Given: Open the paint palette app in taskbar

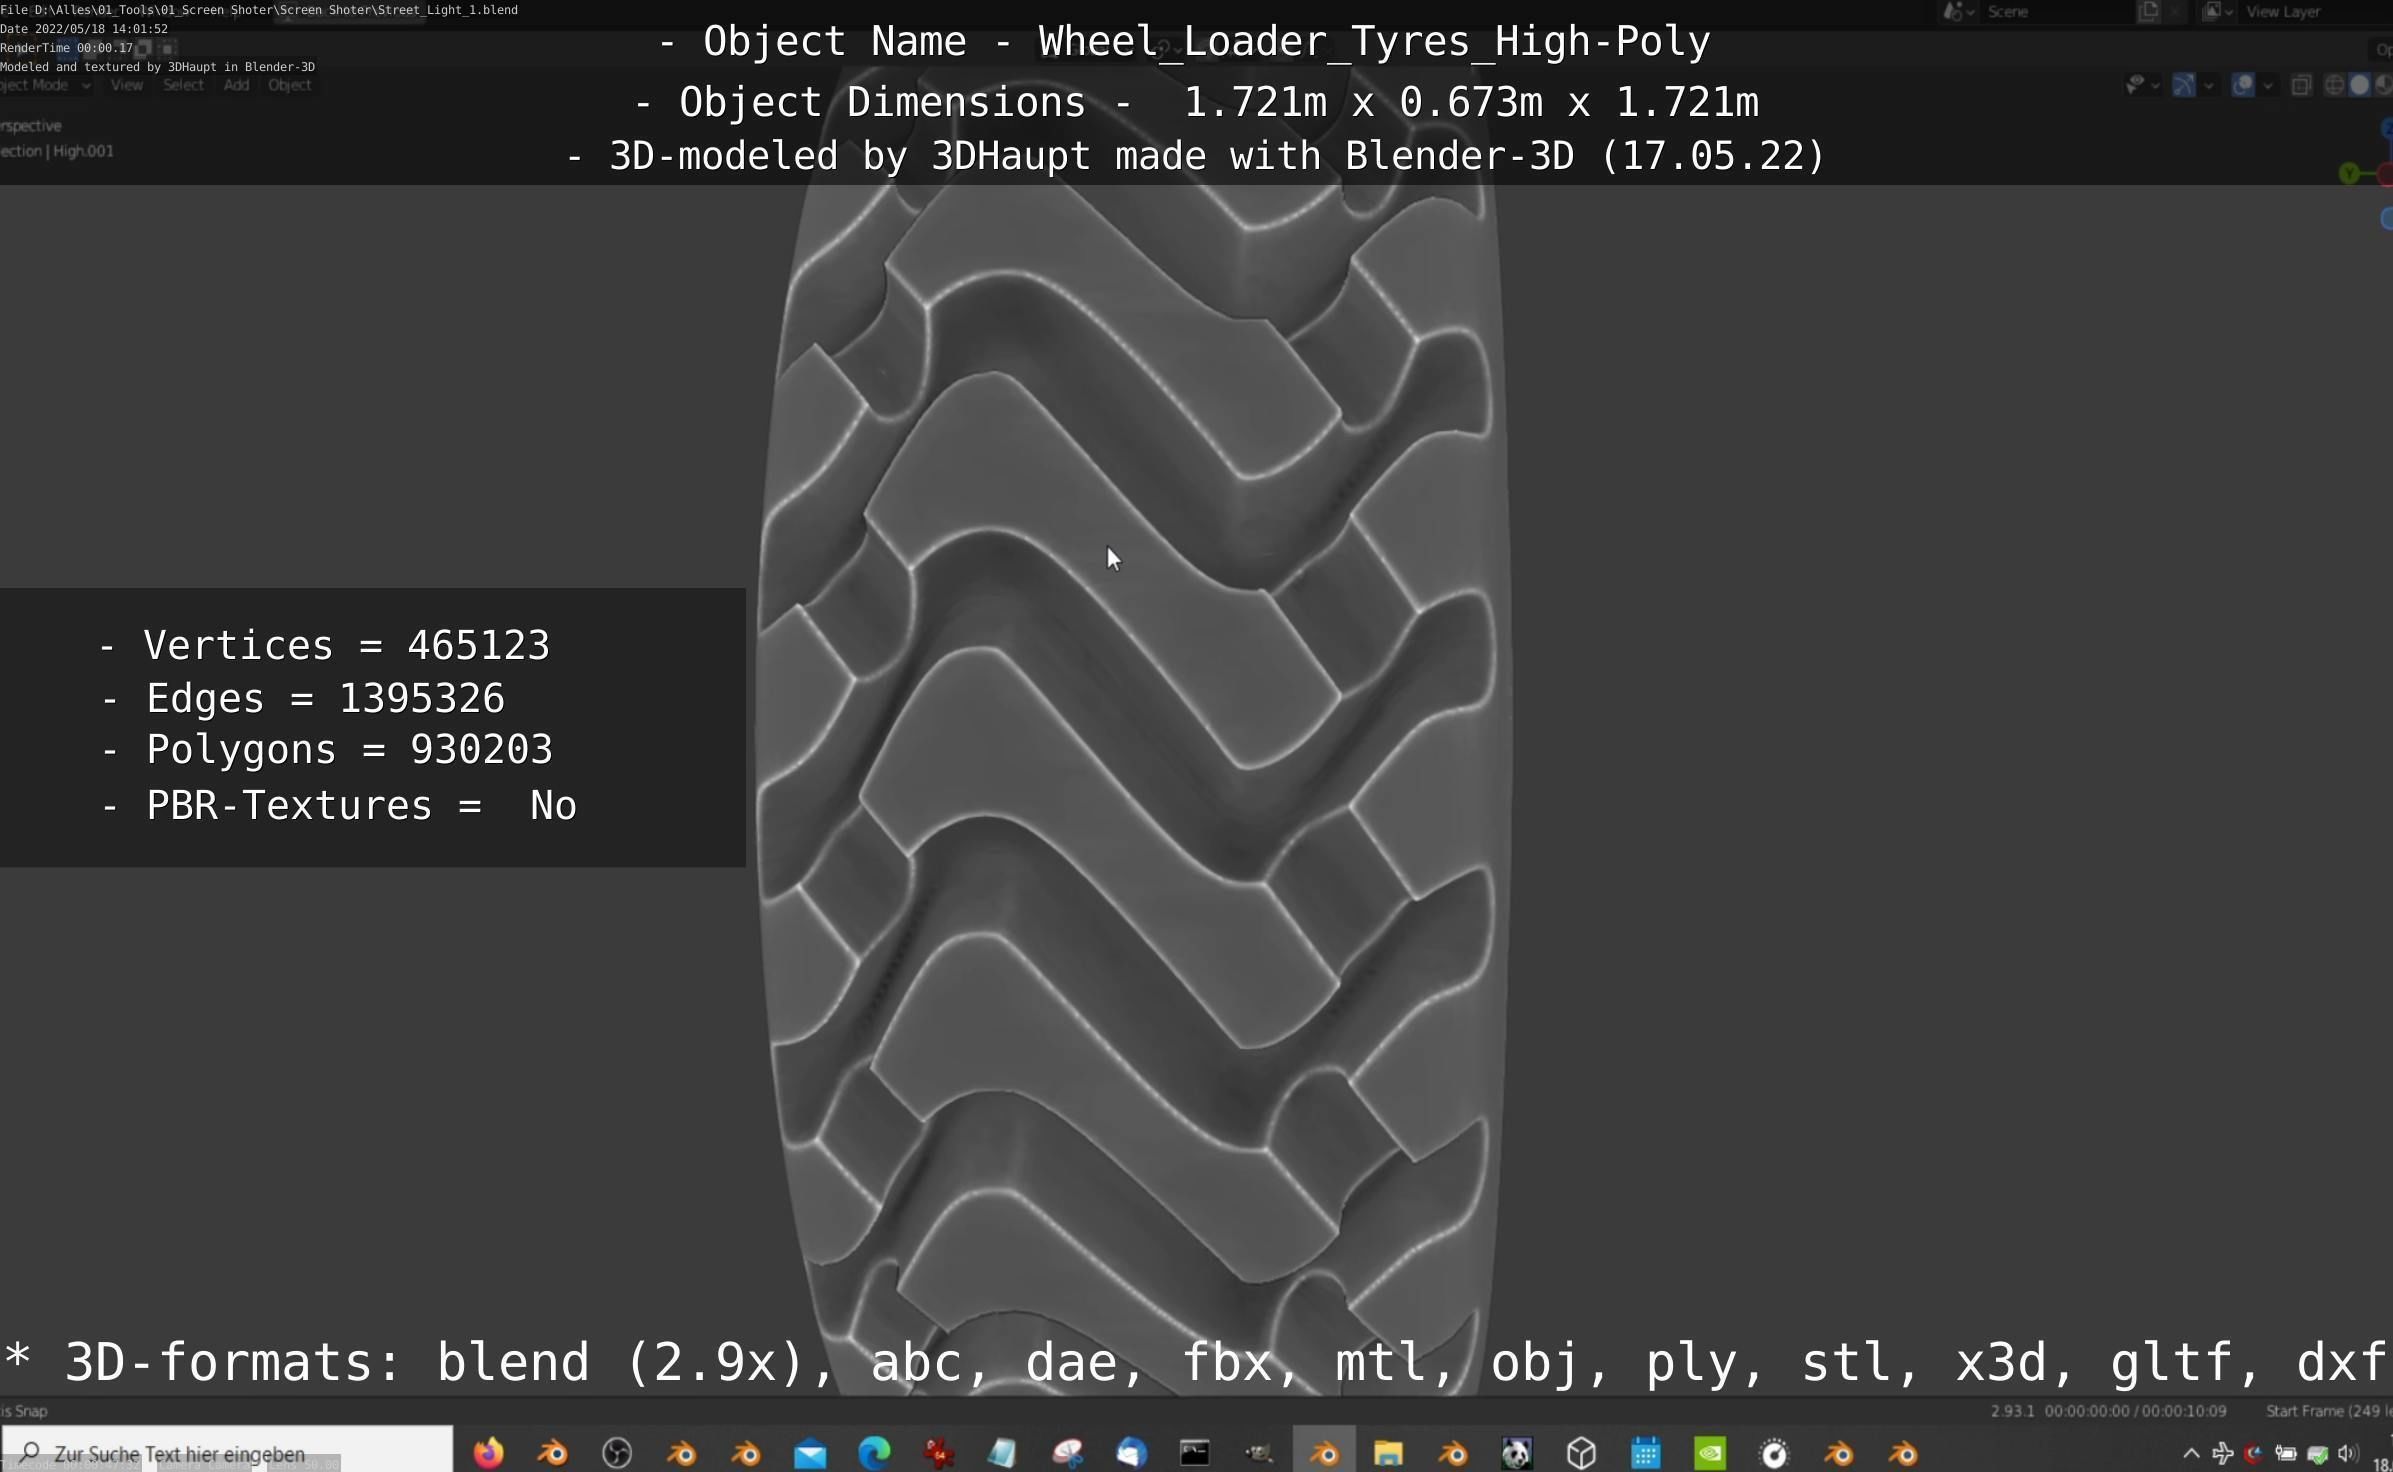Looking at the screenshot, I should 1067,1452.
